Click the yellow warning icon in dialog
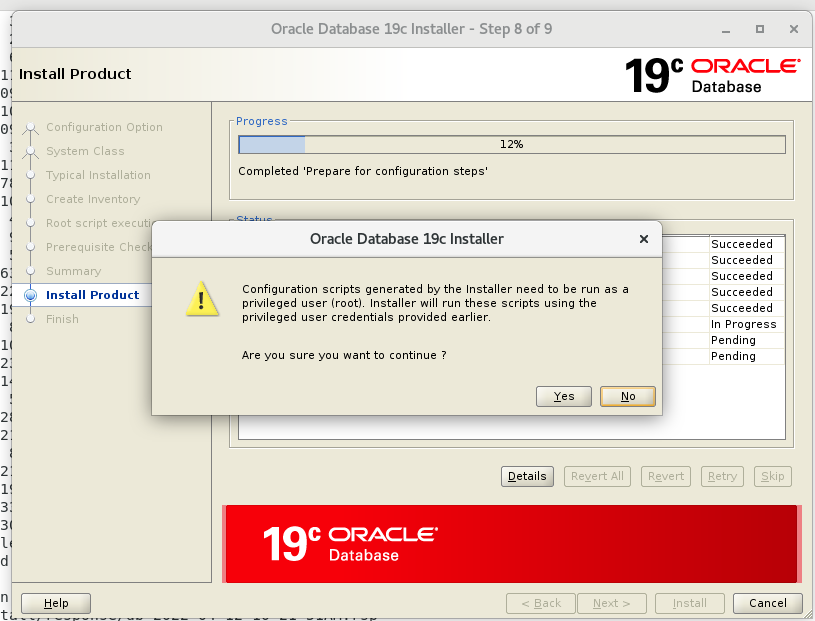The width and height of the screenshot is (815, 621). point(202,299)
